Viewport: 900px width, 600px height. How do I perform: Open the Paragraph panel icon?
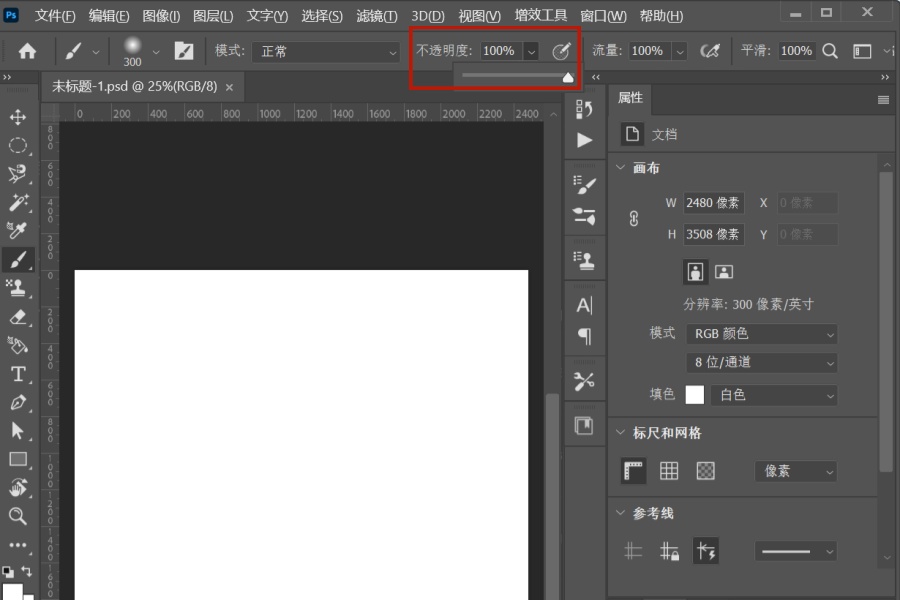coord(584,336)
